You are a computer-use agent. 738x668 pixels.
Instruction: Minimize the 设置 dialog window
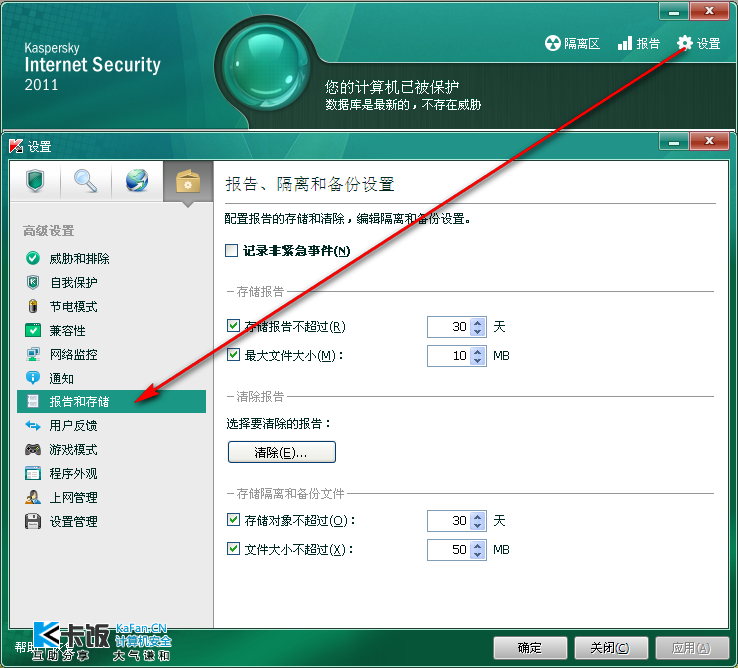[674, 141]
